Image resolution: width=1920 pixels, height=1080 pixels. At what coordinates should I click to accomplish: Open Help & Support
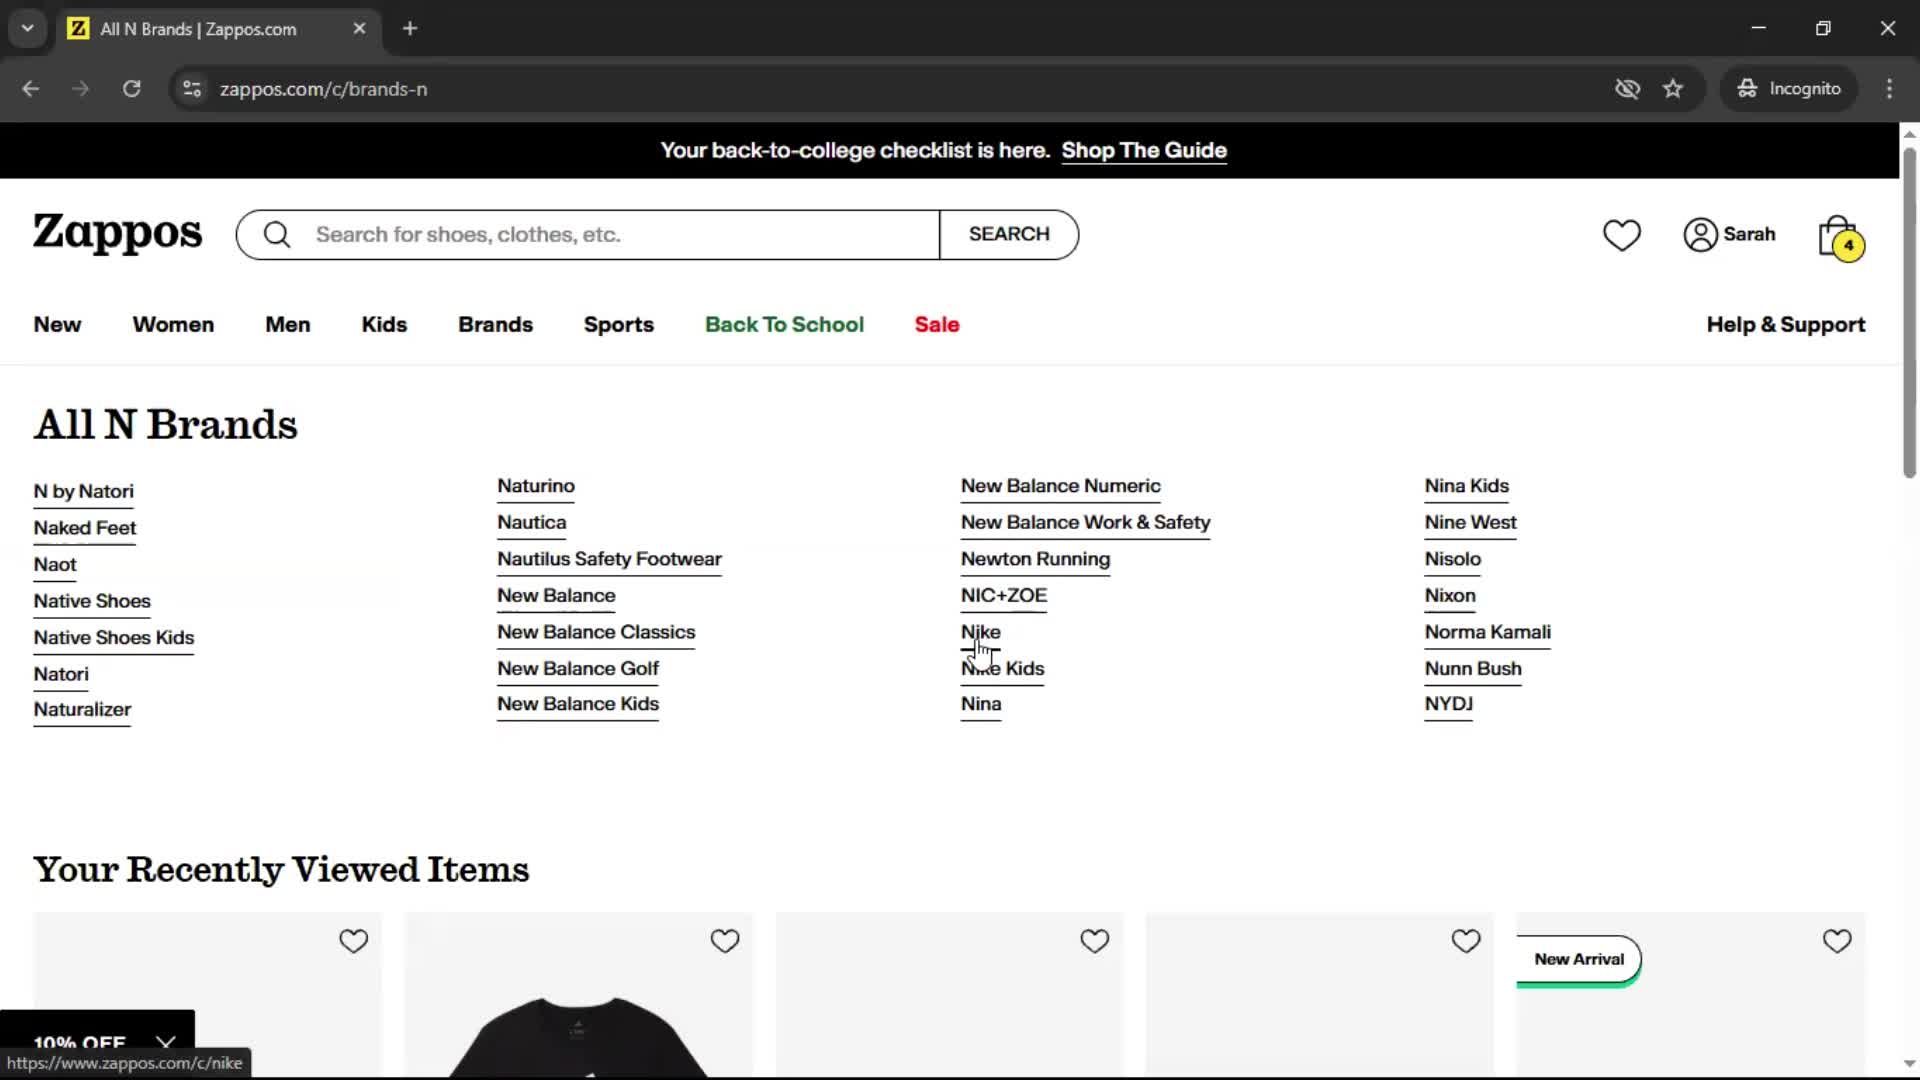pyautogui.click(x=1785, y=325)
